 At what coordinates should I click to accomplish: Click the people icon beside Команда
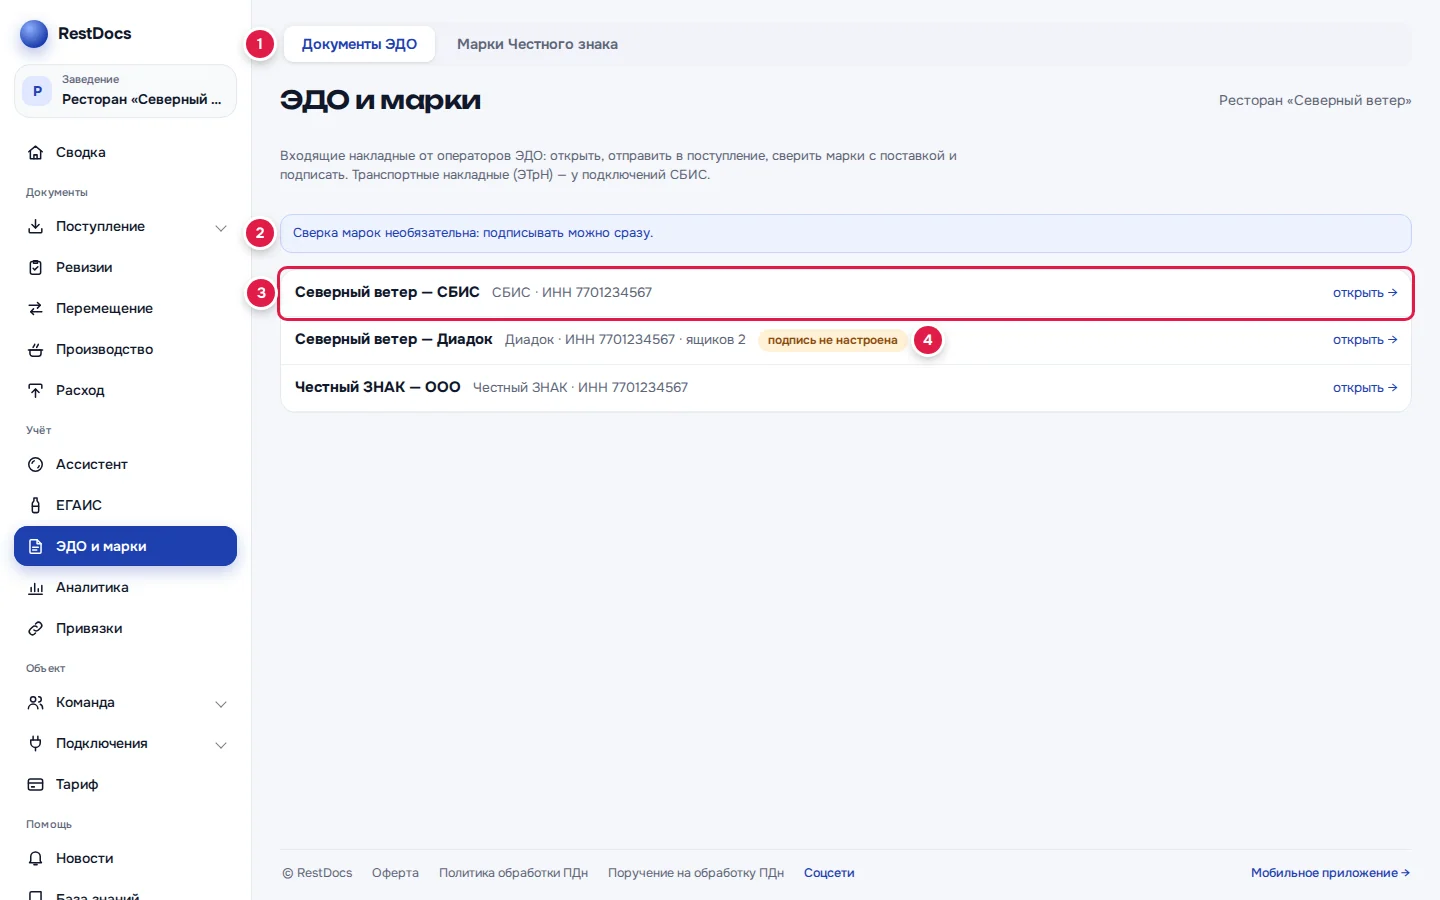click(36, 703)
